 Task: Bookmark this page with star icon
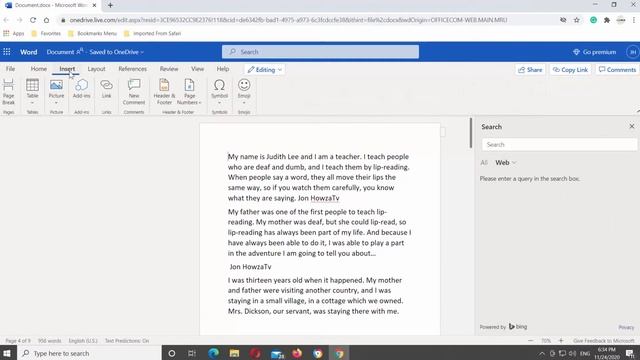tap(576, 20)
